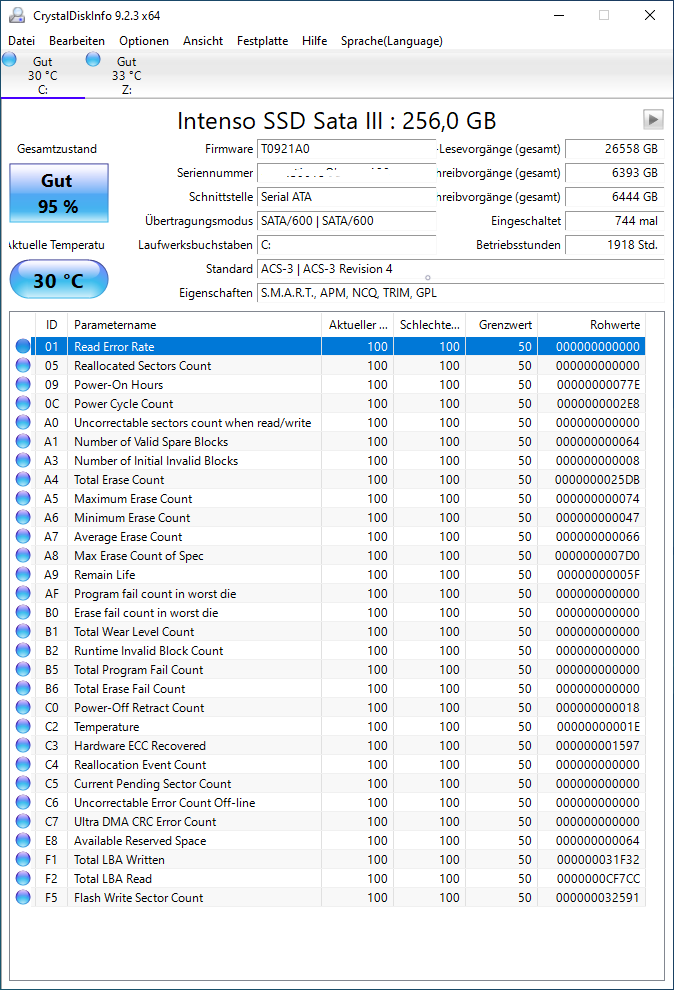Click the Grenzwert column header
Screen dimensions: 674x990
(x=502, y=325)
